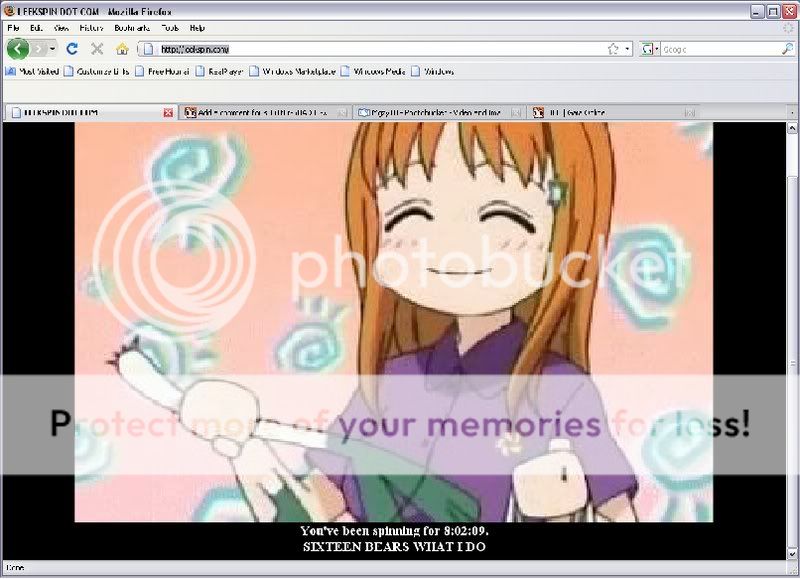Viewport: 800px width, 579px height.
Task: Open the back-history dropdown arrow
Action: coord(52,48)
